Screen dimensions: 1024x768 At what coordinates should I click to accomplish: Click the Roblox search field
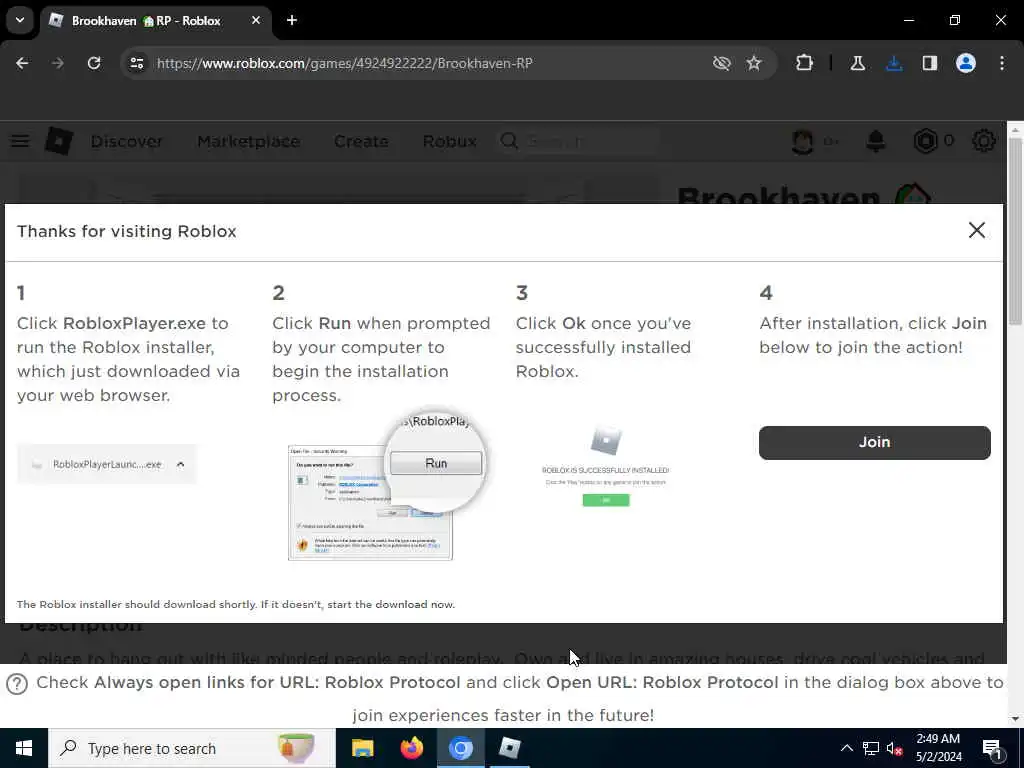pos(579,141)
